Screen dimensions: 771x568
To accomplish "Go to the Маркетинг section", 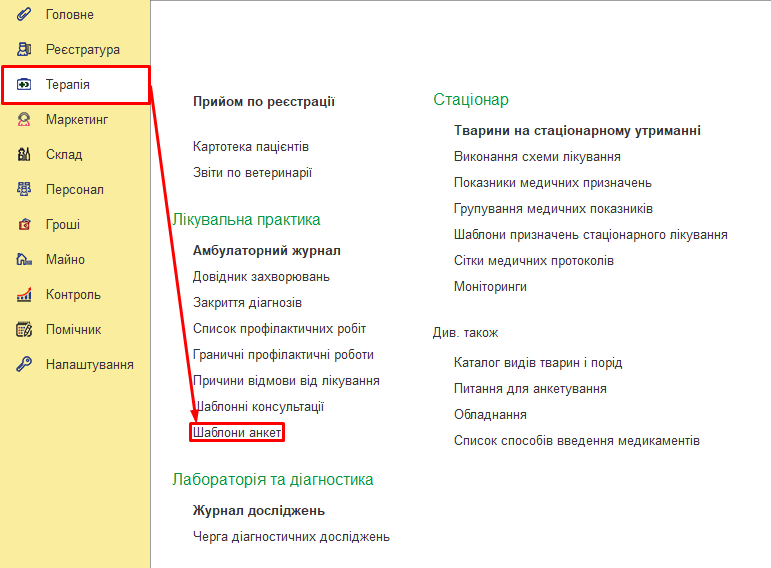I will click(75, 120).
